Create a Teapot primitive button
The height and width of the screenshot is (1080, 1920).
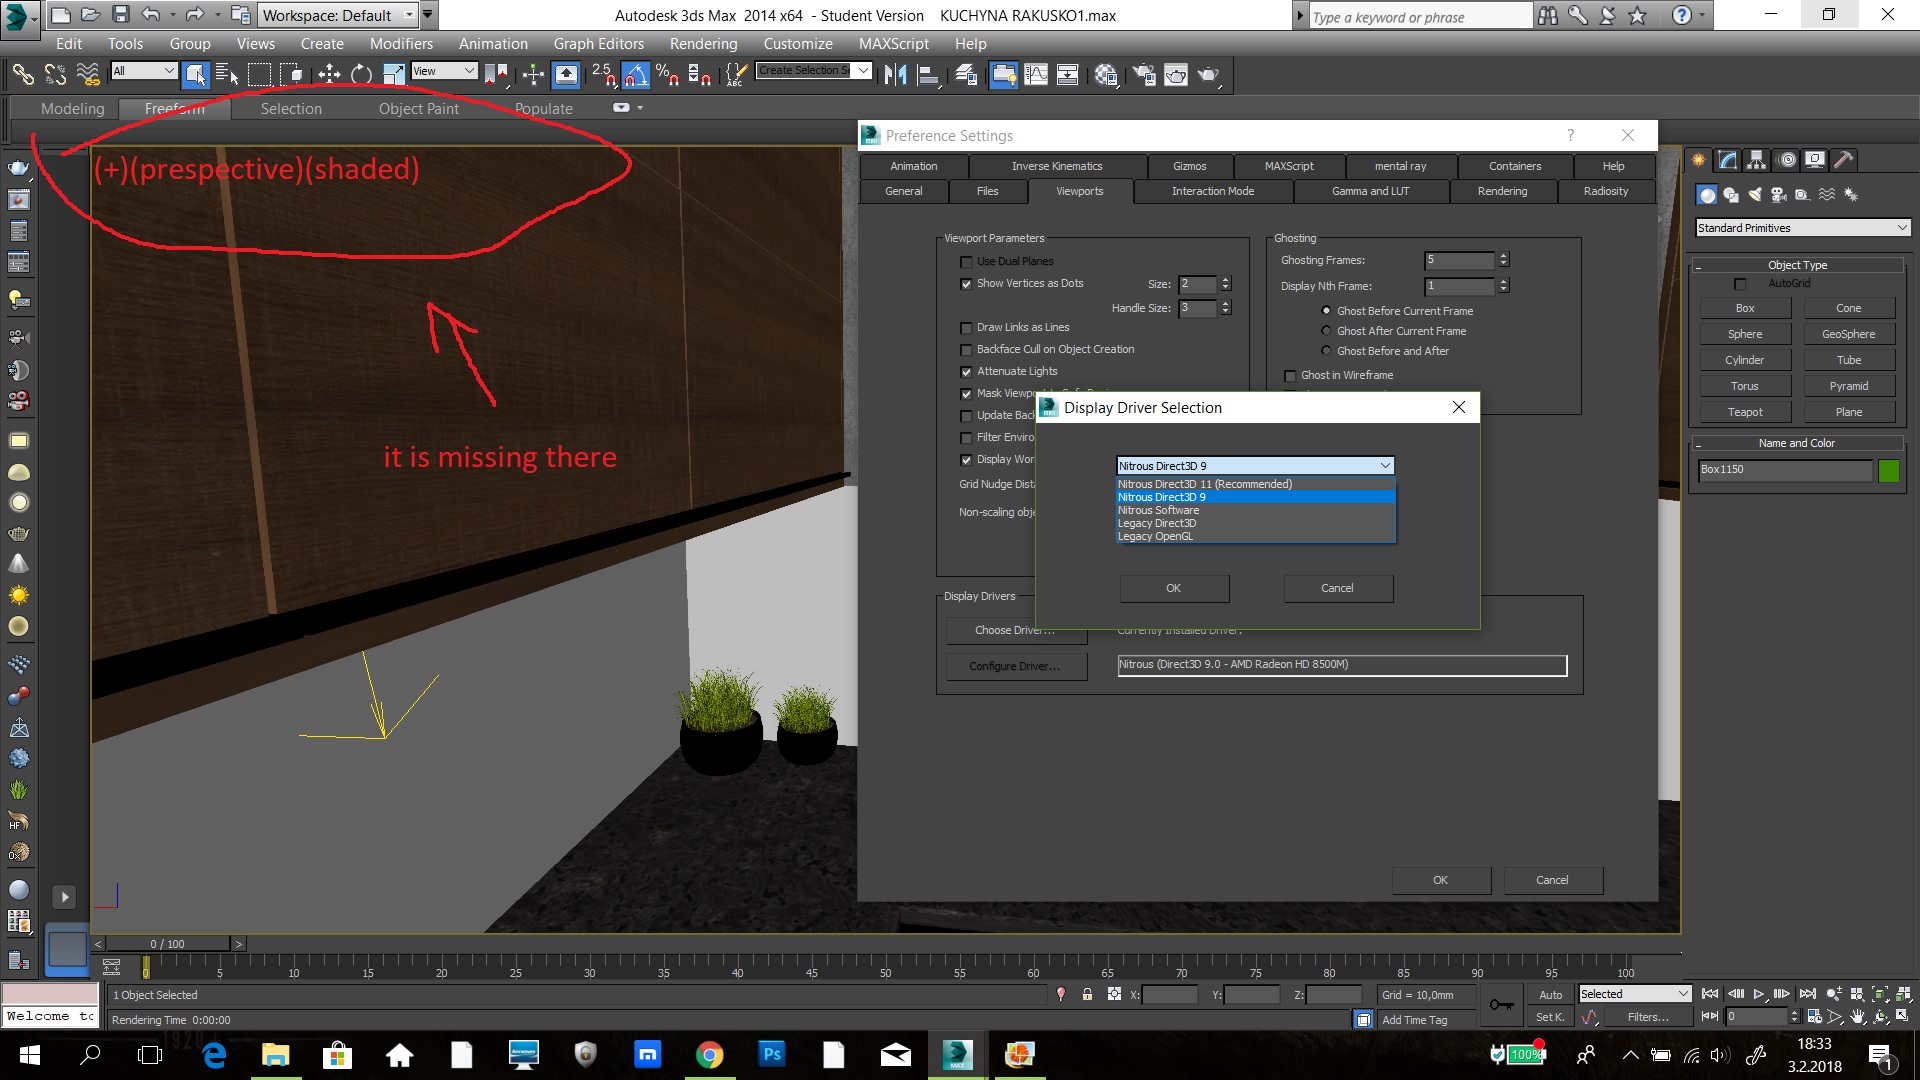[1745, 412]
